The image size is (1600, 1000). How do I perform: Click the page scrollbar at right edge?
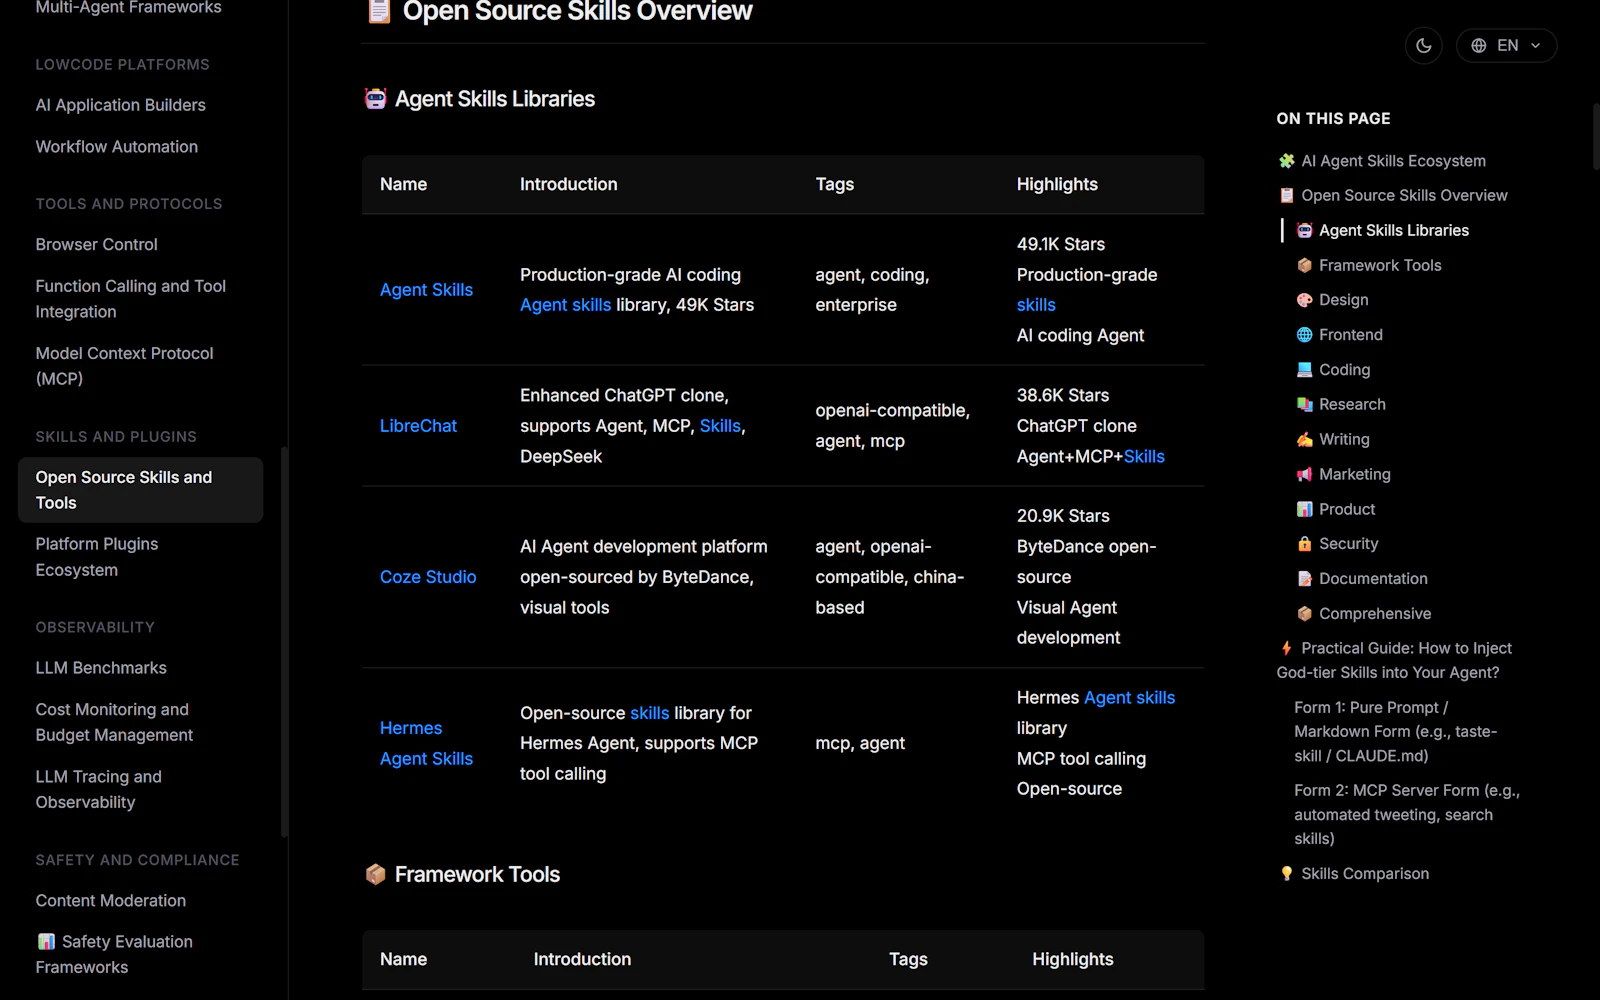point(1596,136)
